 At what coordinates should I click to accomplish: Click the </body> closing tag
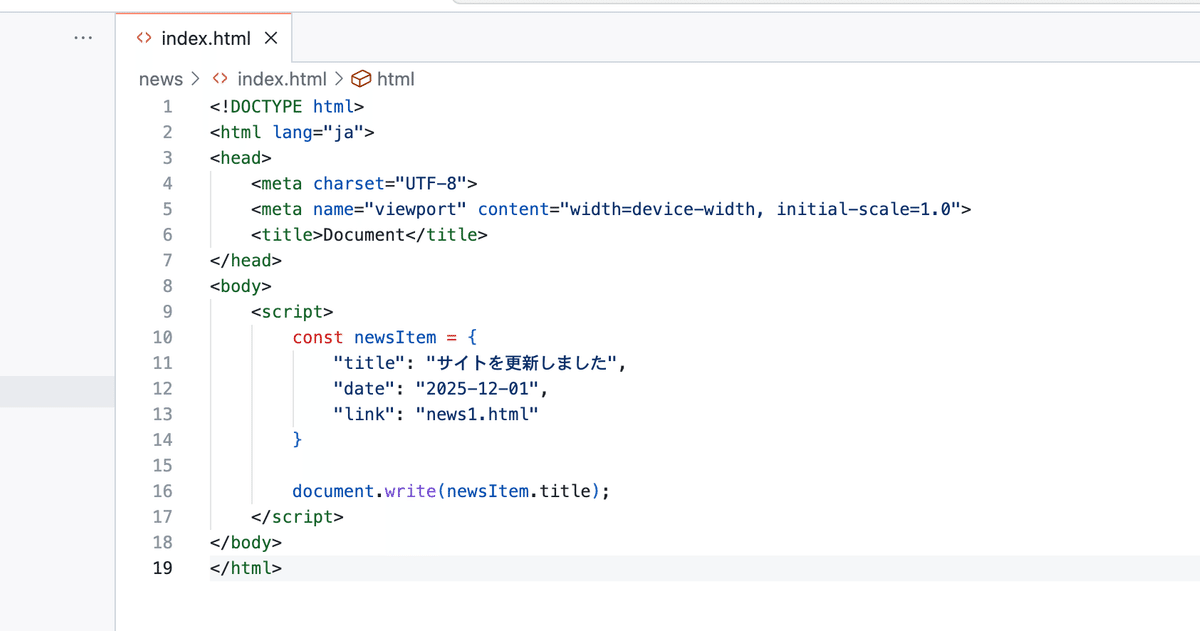pos(246,542)
